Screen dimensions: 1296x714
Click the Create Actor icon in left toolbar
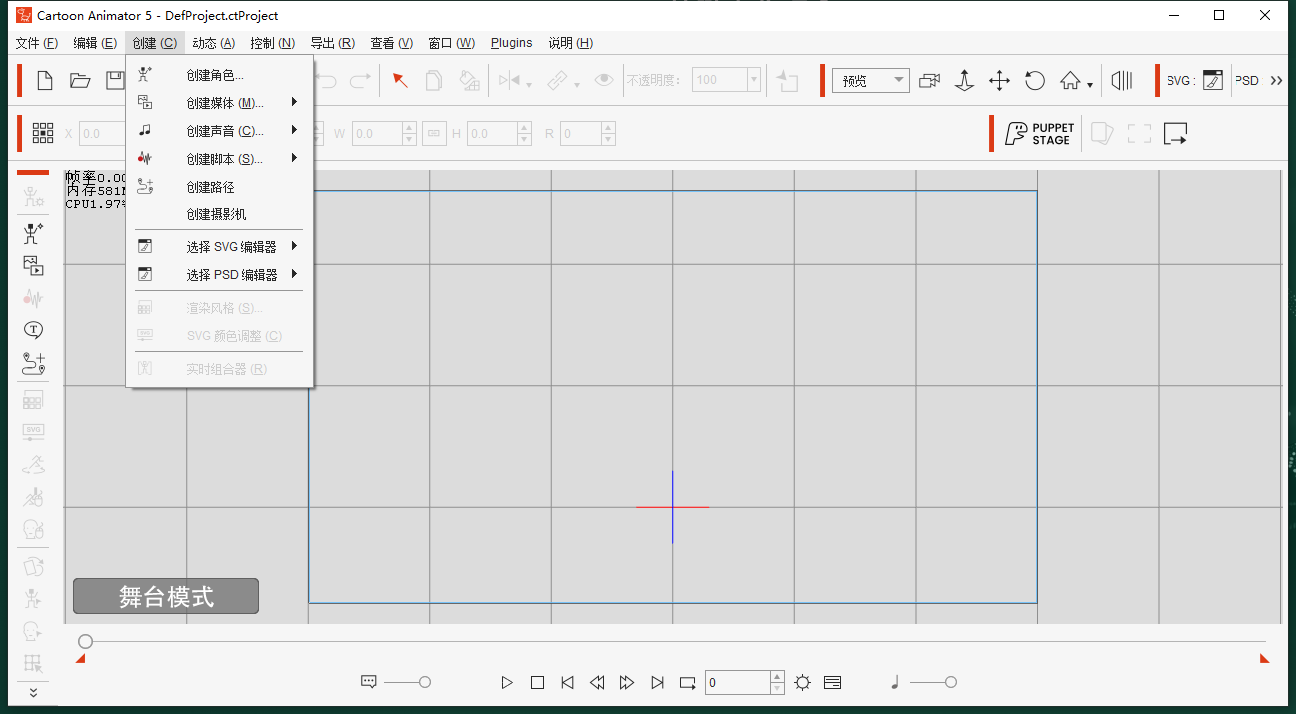pyautogui.click(x=33, y=233)
